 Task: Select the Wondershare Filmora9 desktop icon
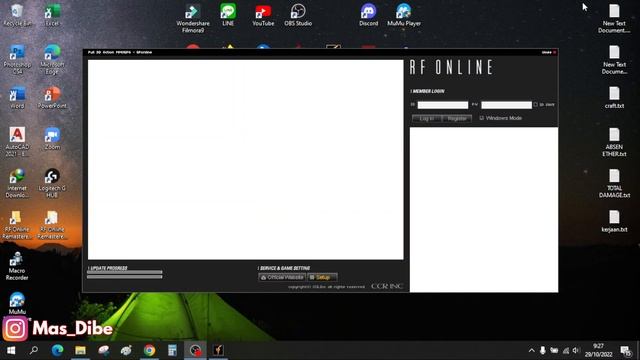click(193, 18)
